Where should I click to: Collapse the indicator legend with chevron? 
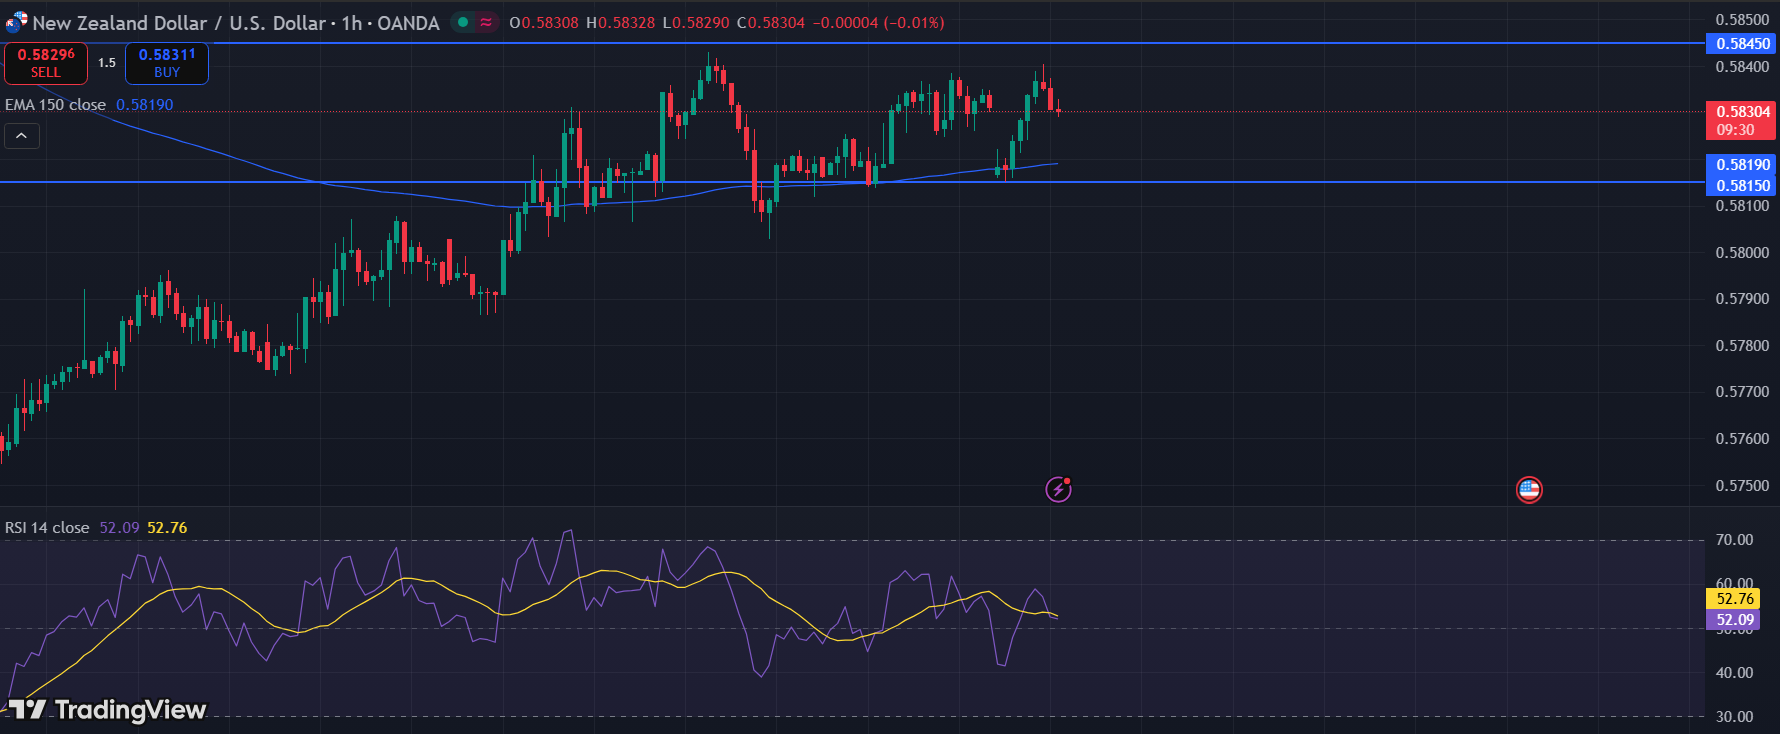tap(22, 136)
